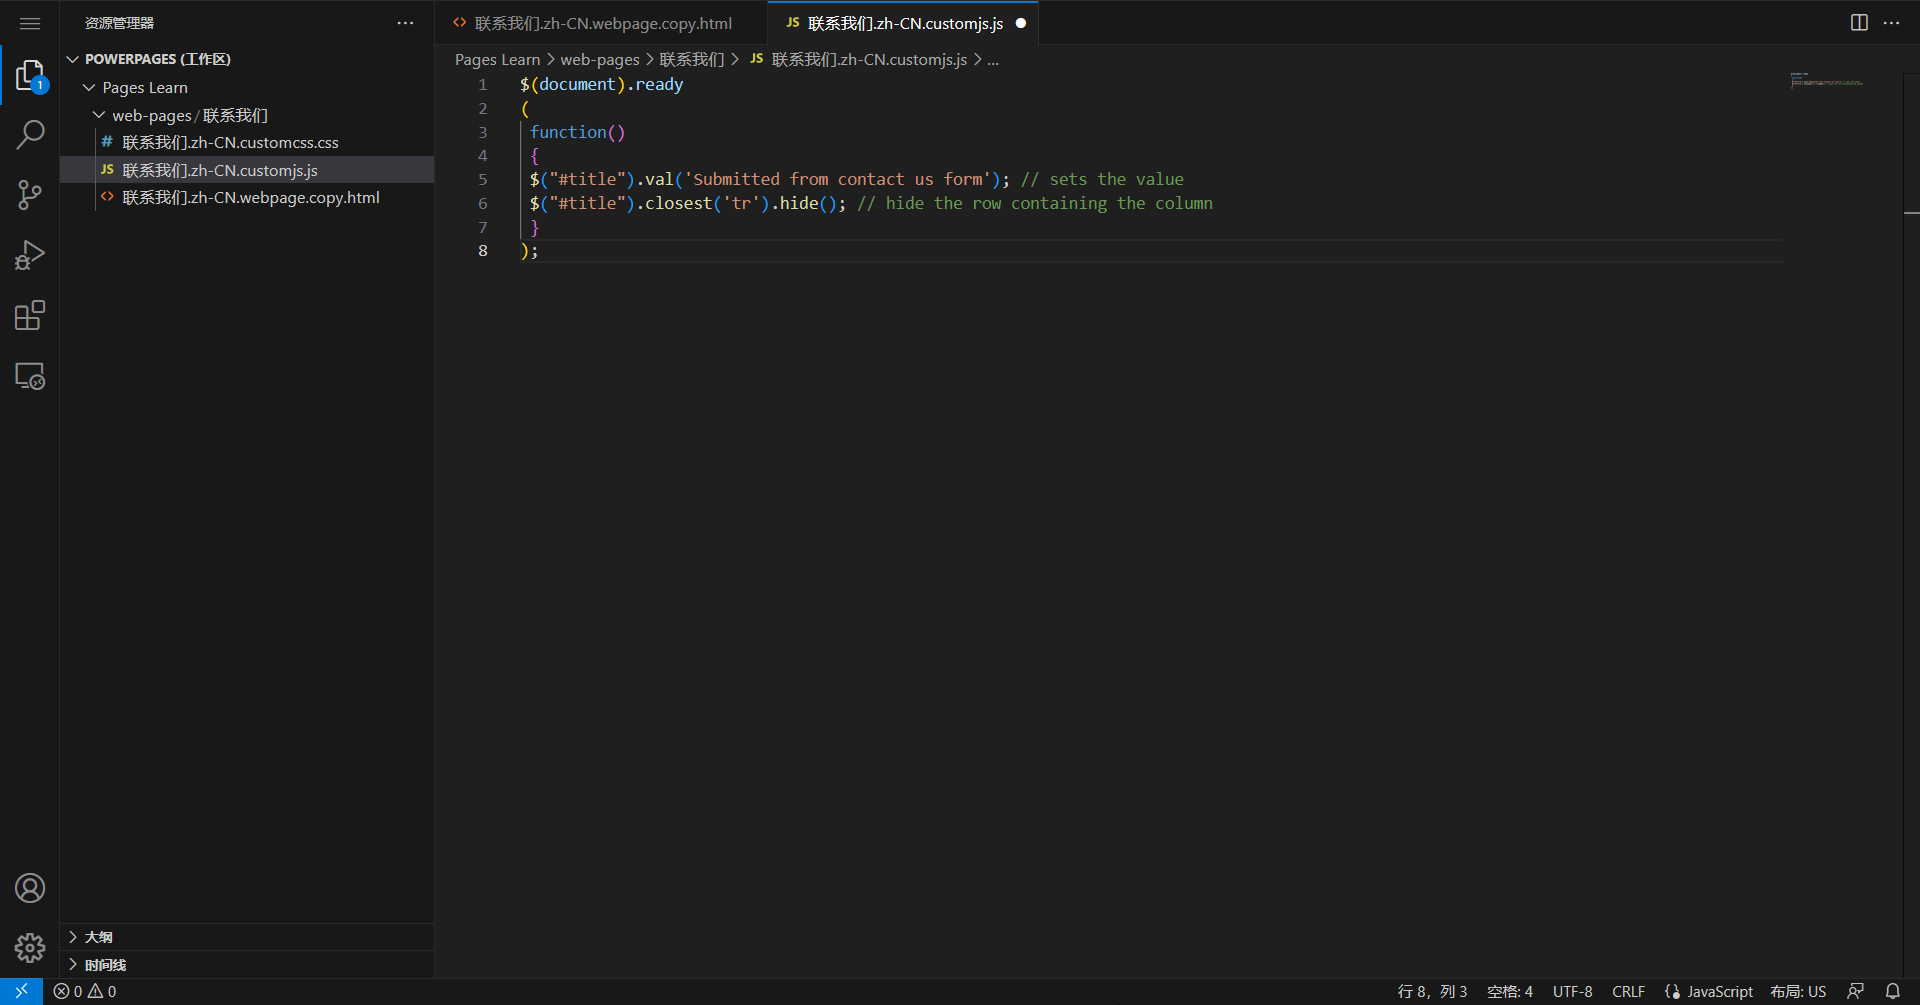Image resolution: width=1920 pixels, height=1005 pixels.
Task: Click line number 5 in the gutter
Action: coord(483,179)
